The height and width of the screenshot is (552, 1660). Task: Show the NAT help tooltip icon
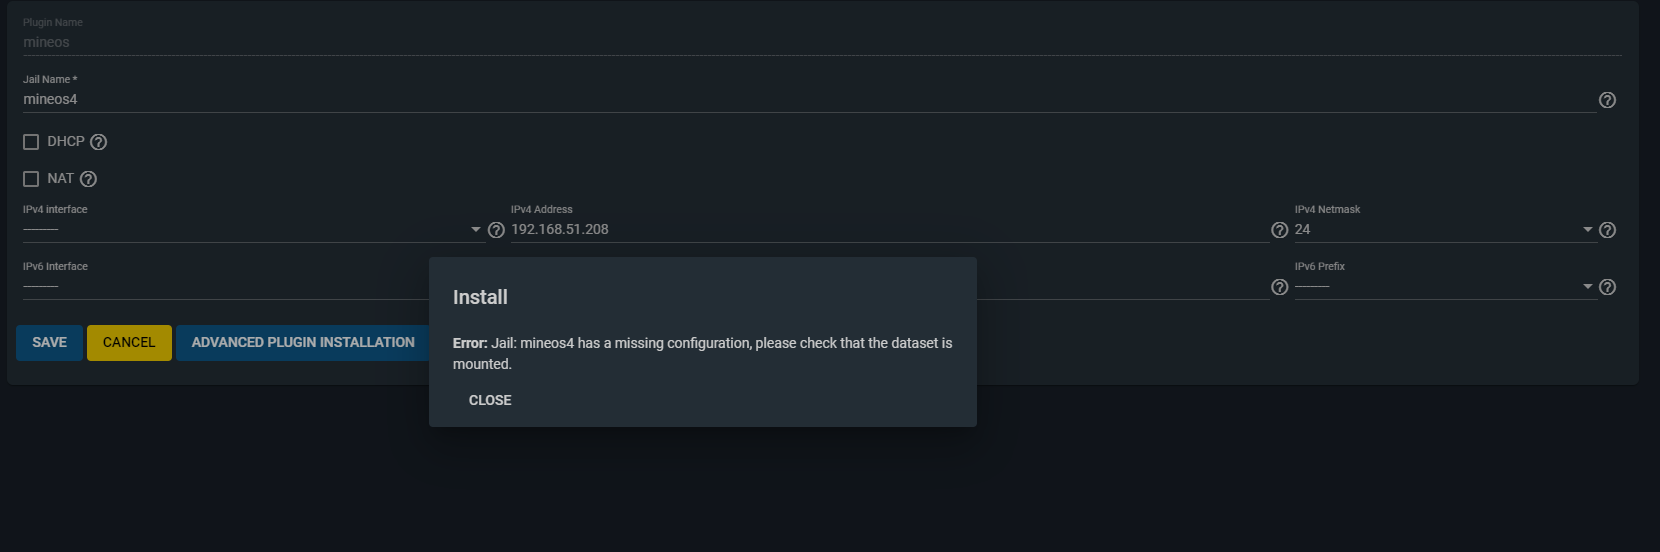click(88, 179)
